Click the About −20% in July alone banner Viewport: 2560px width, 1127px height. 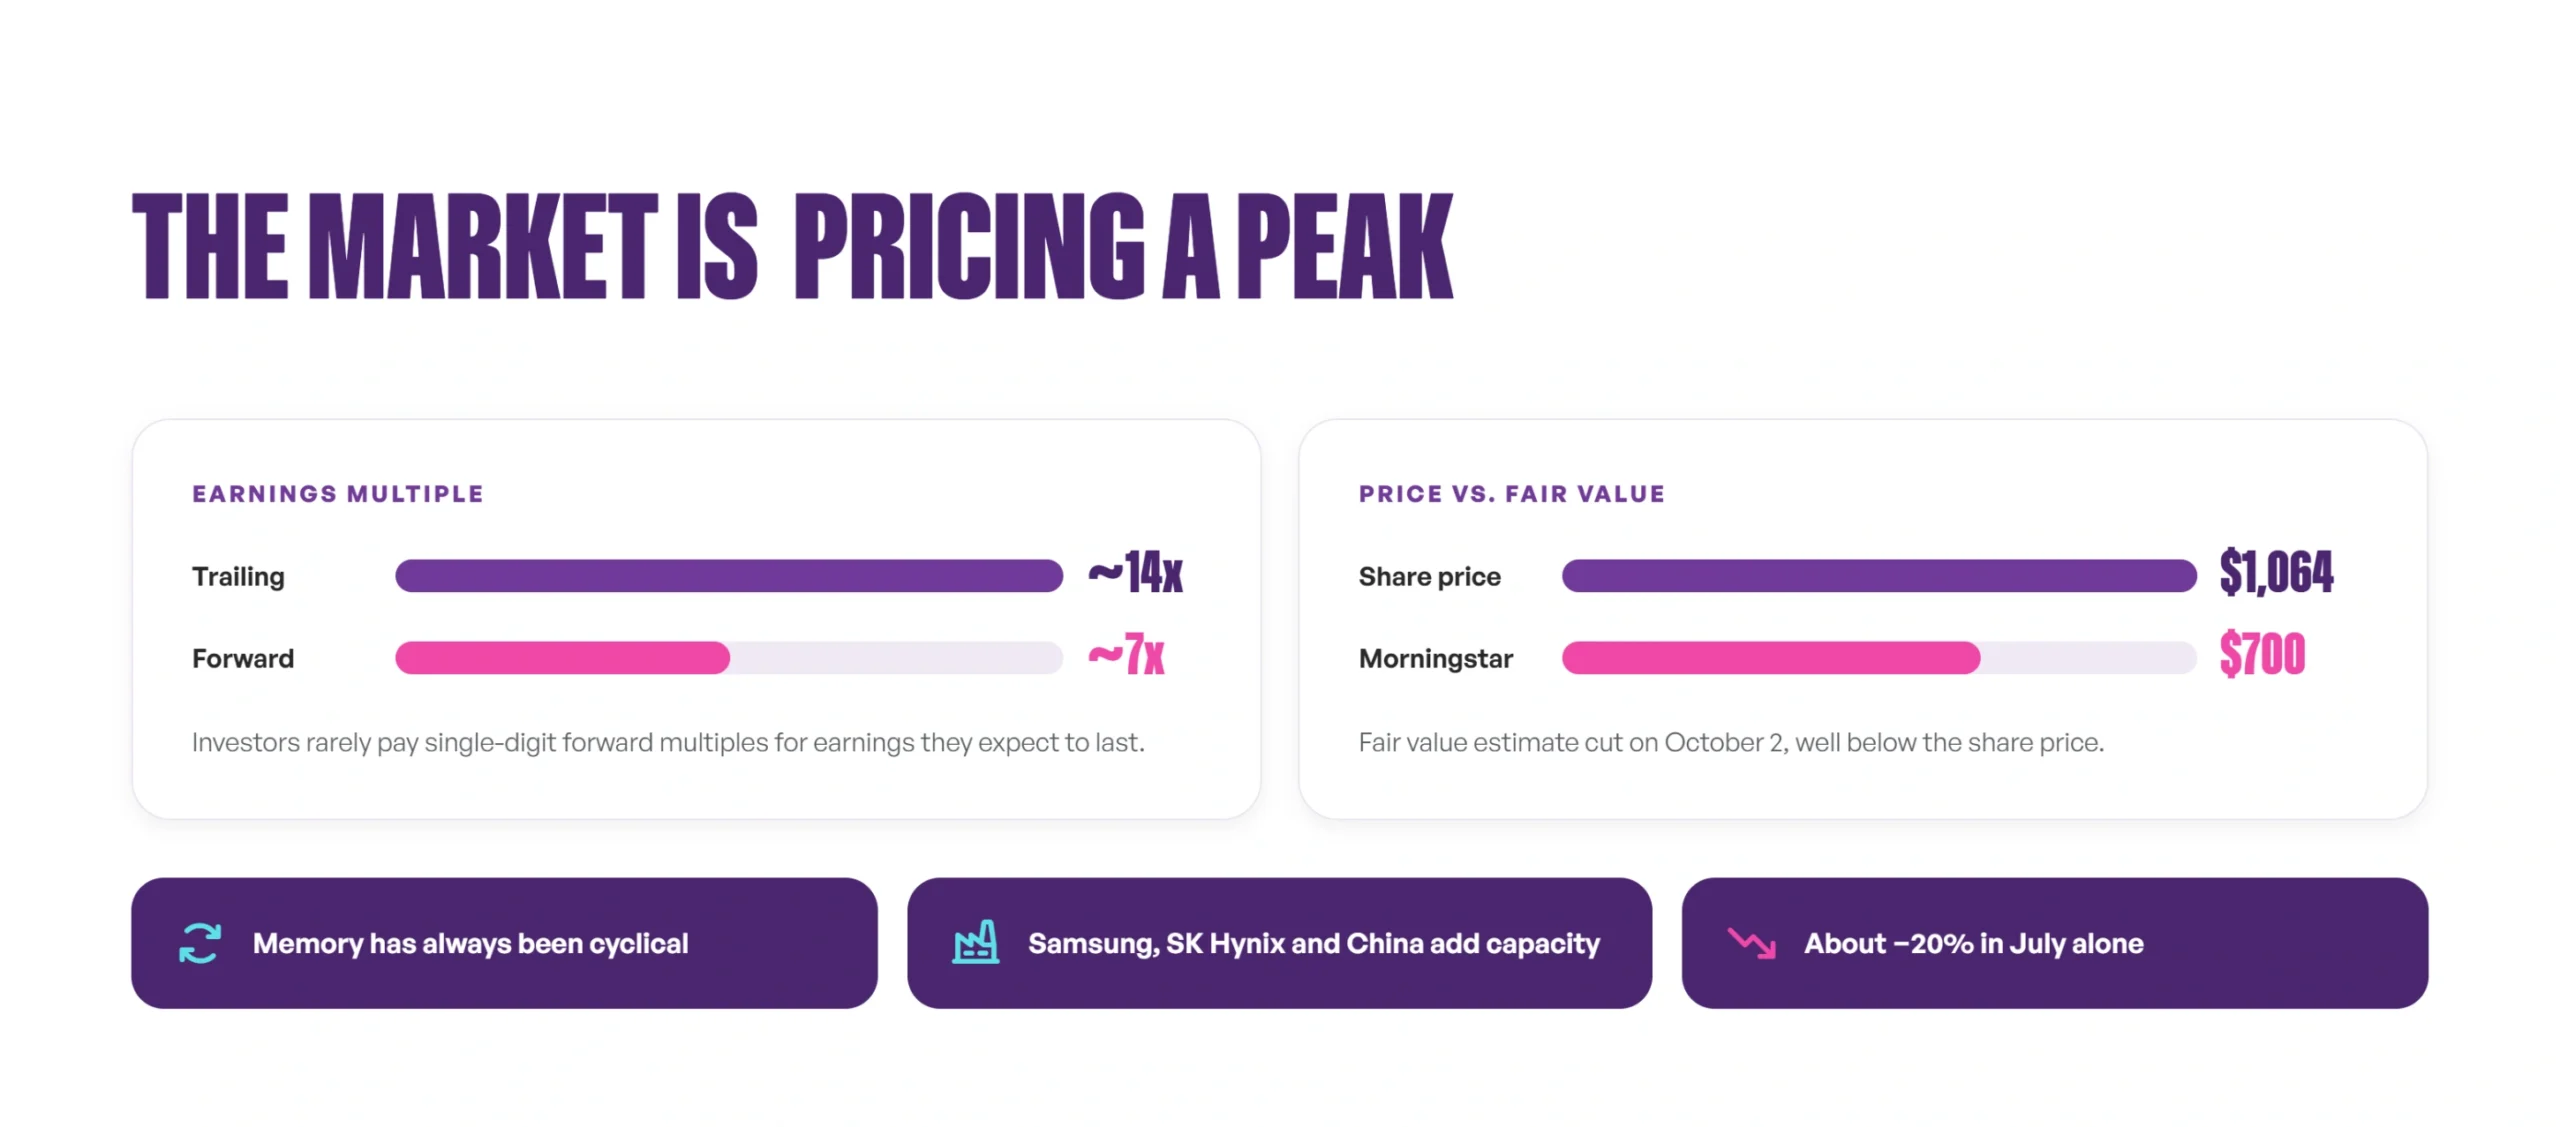[x=2054, y=942]
